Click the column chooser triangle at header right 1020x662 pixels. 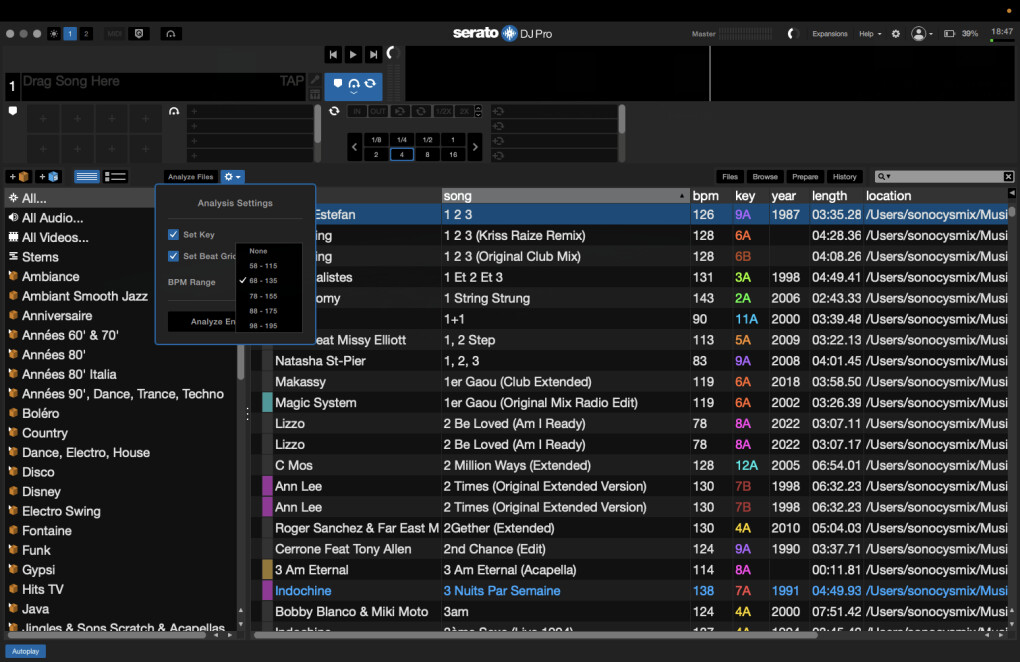1012,193
